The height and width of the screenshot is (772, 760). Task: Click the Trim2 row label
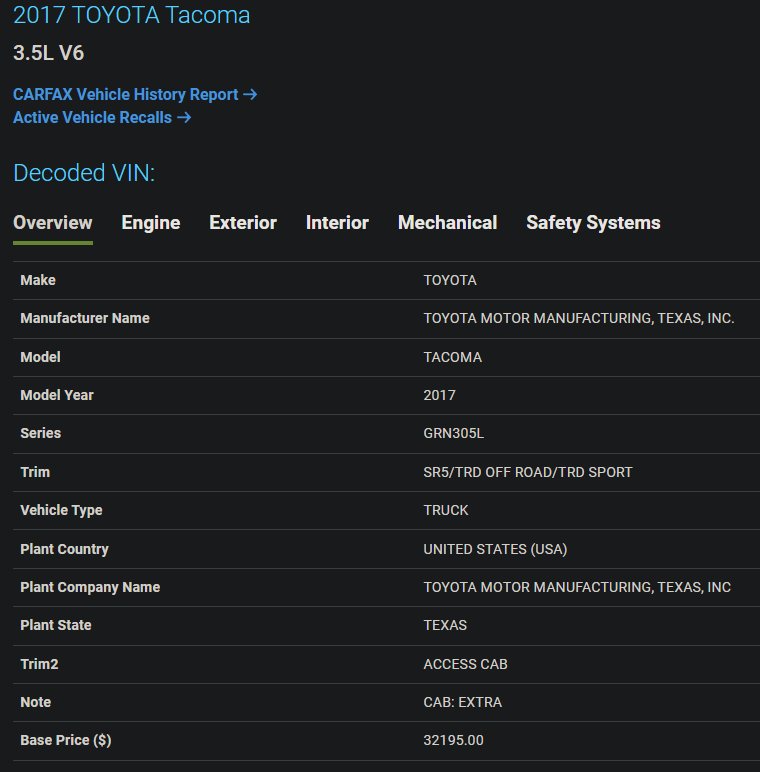point(39,664)
